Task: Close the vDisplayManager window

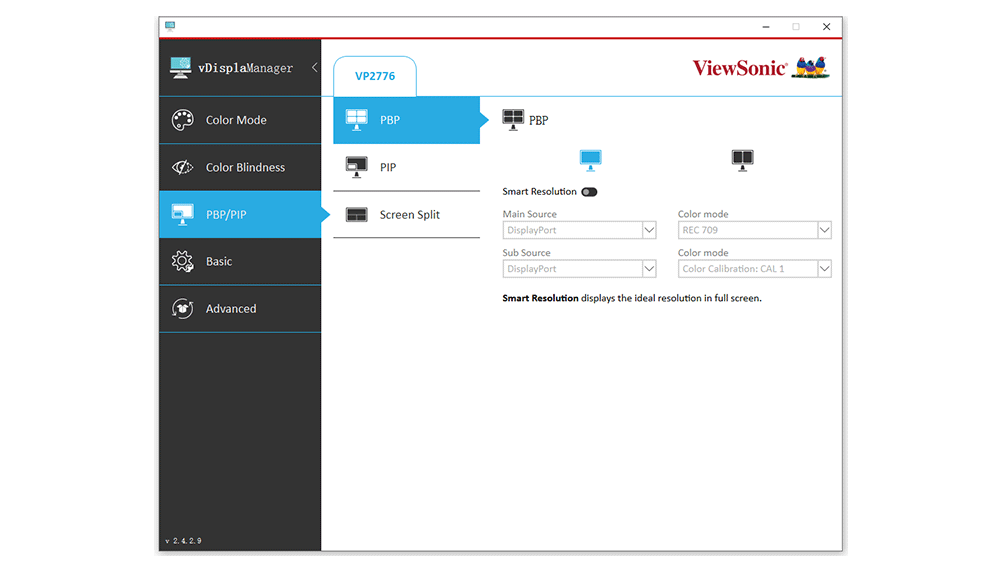Action: pyautogui.click(x=827, y=27)
